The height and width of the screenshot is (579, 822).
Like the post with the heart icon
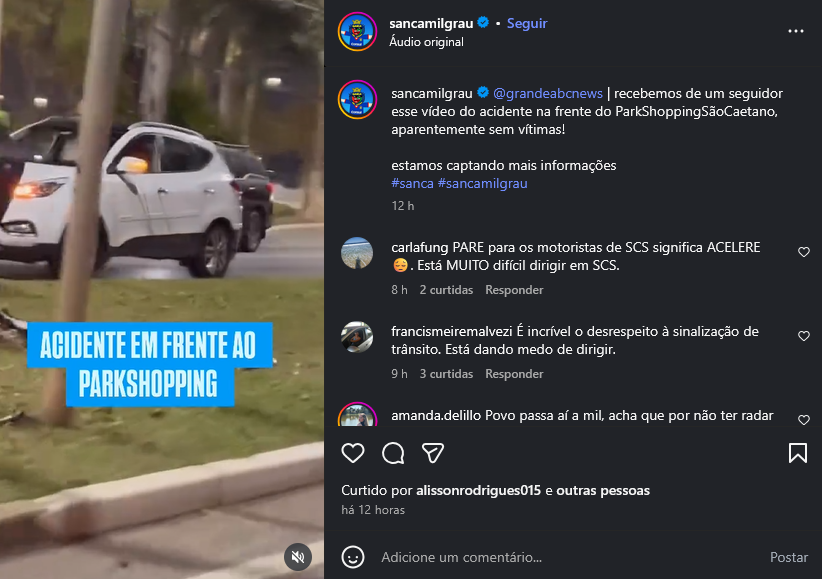[353, 453]
